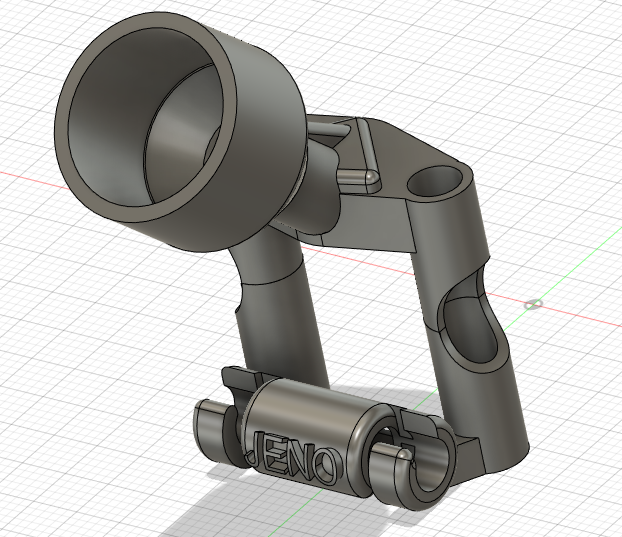This screenshot has width=622, height=537.
Task: Select the embossed letter N in JENO
Action: [300, 459]
